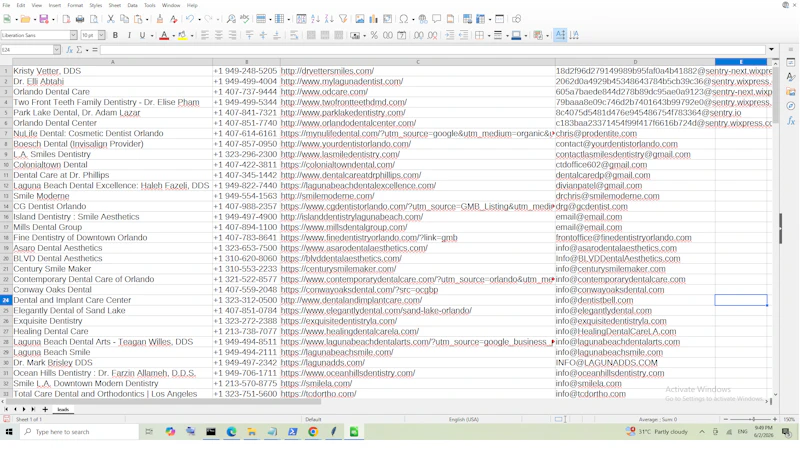Open Find and Replace
This screenshot has height=450, width=800.
[231, 19]
